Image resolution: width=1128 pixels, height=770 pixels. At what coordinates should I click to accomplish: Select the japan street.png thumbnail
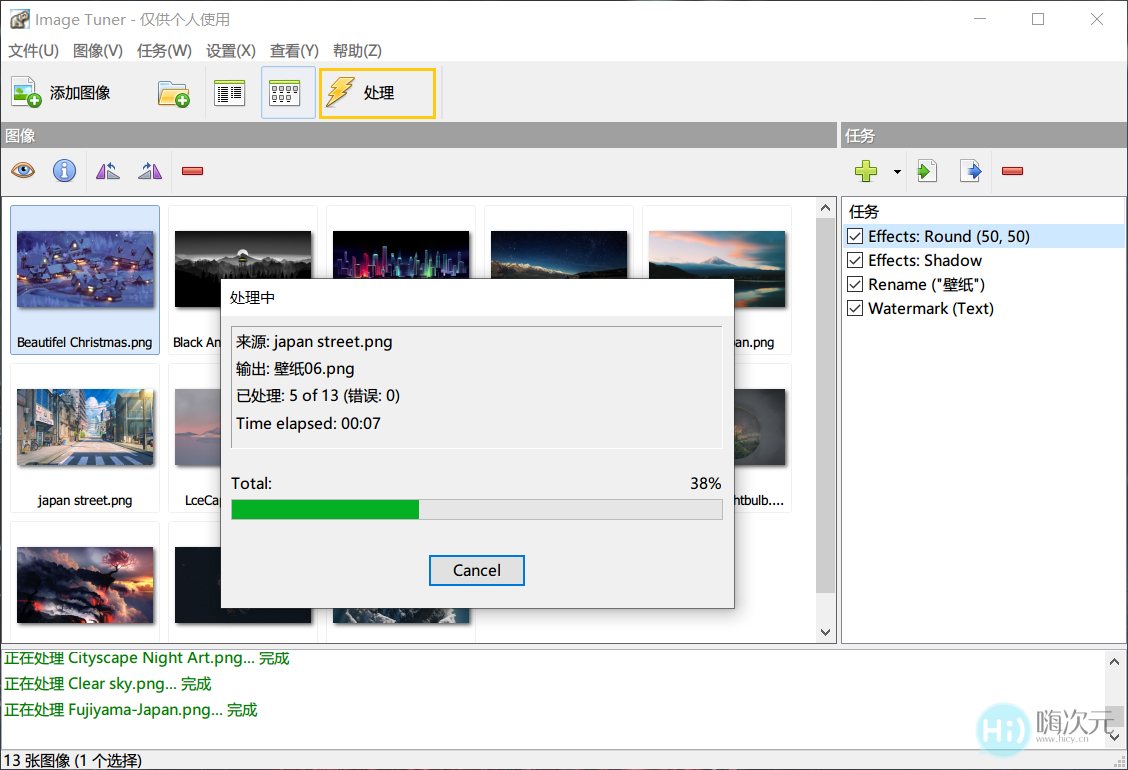85,427
